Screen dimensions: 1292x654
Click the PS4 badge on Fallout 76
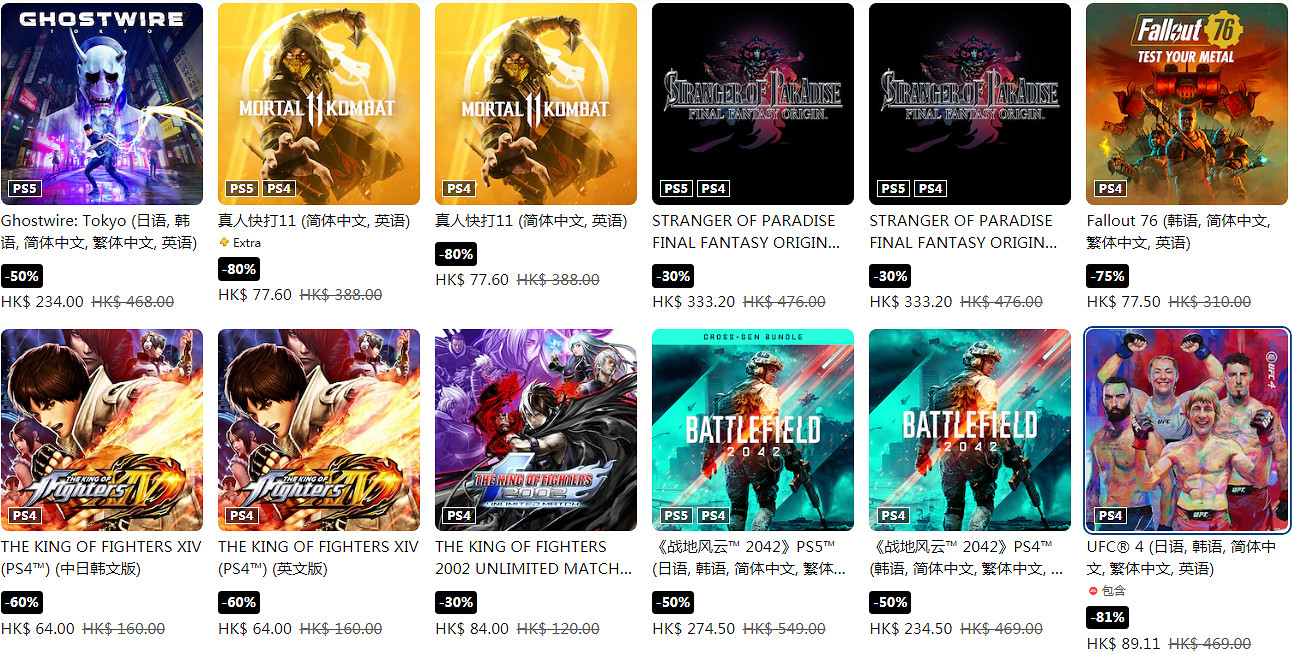click(1110, 188)
